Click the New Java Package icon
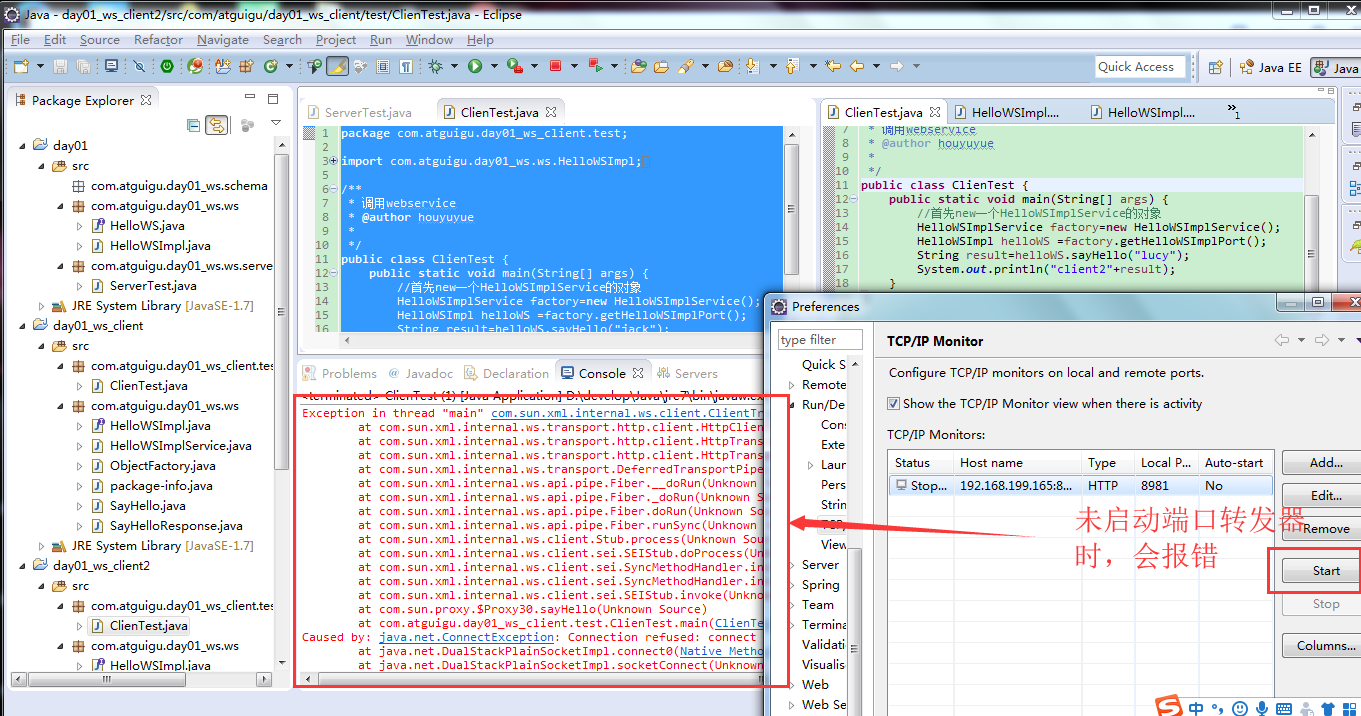Viewport: 1361px width, 716px height. tap(245, 66)
